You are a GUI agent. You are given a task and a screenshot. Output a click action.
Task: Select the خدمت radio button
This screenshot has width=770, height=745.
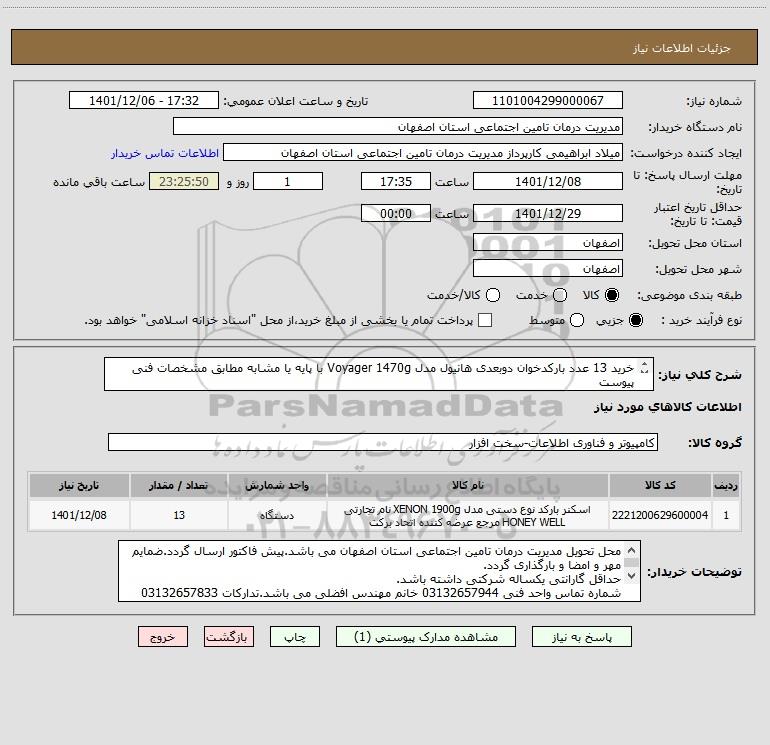coord(560,295)
